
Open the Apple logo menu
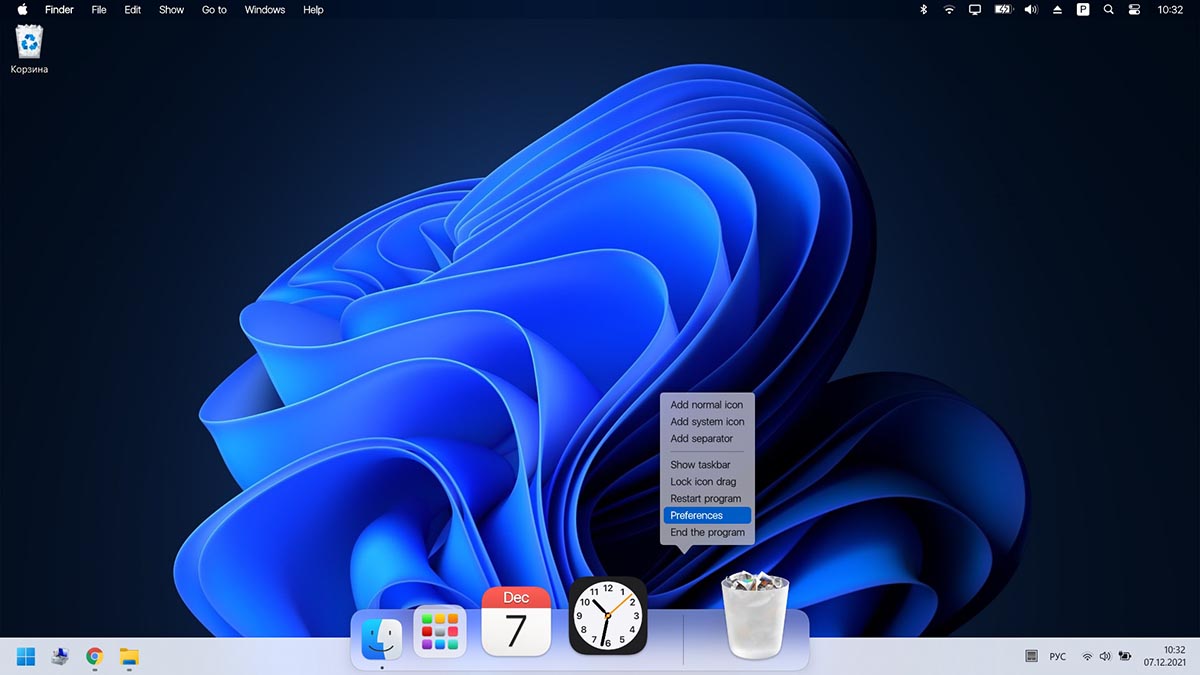(22, 10)
